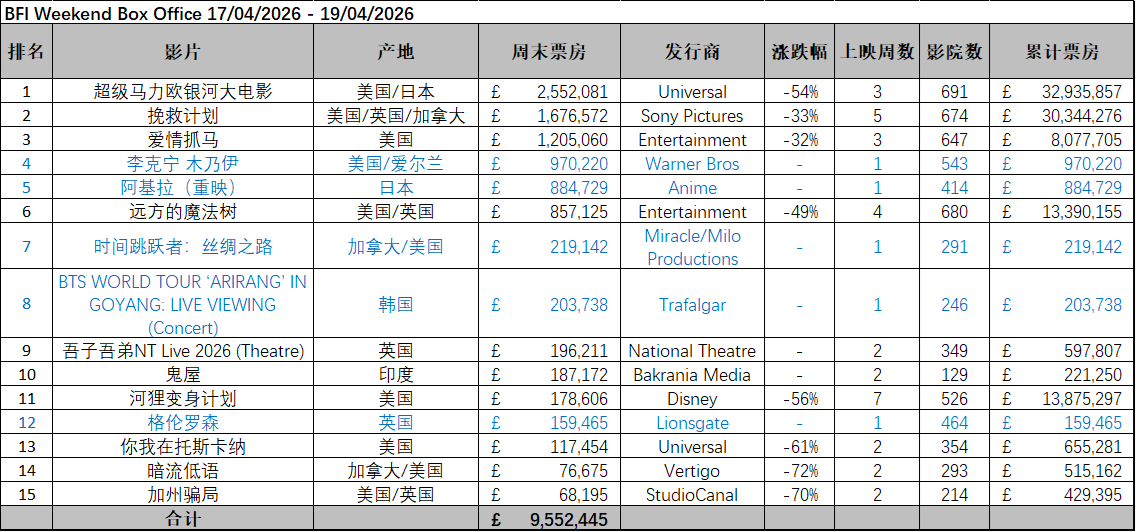Select the cinema count cell 464
Screen dimensions: 1136x532
[x=954, y=423]
